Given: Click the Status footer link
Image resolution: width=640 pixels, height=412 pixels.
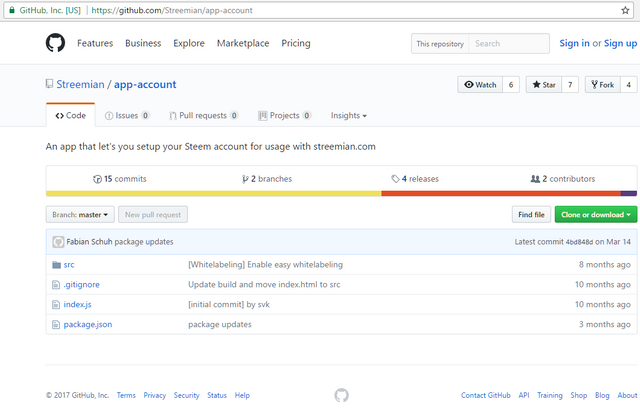Looking at the screenshot, I should tap(217, 395).
